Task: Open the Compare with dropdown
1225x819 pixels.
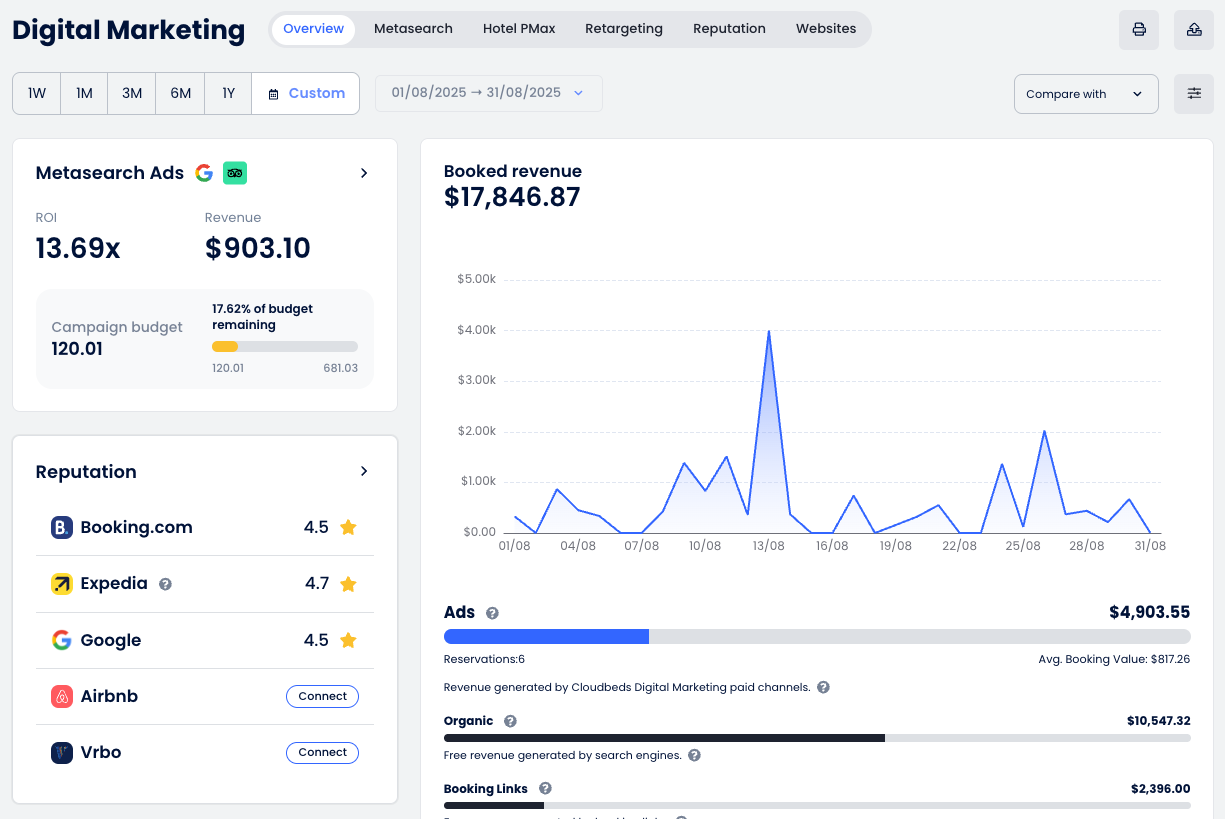Action: (x=1085, y=94)
